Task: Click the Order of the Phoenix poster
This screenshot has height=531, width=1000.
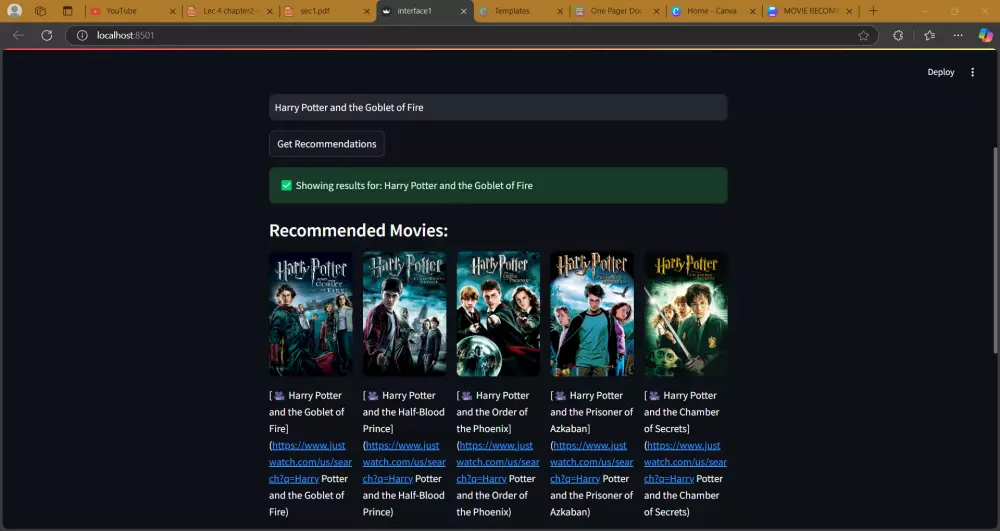Action: point(498,314)
